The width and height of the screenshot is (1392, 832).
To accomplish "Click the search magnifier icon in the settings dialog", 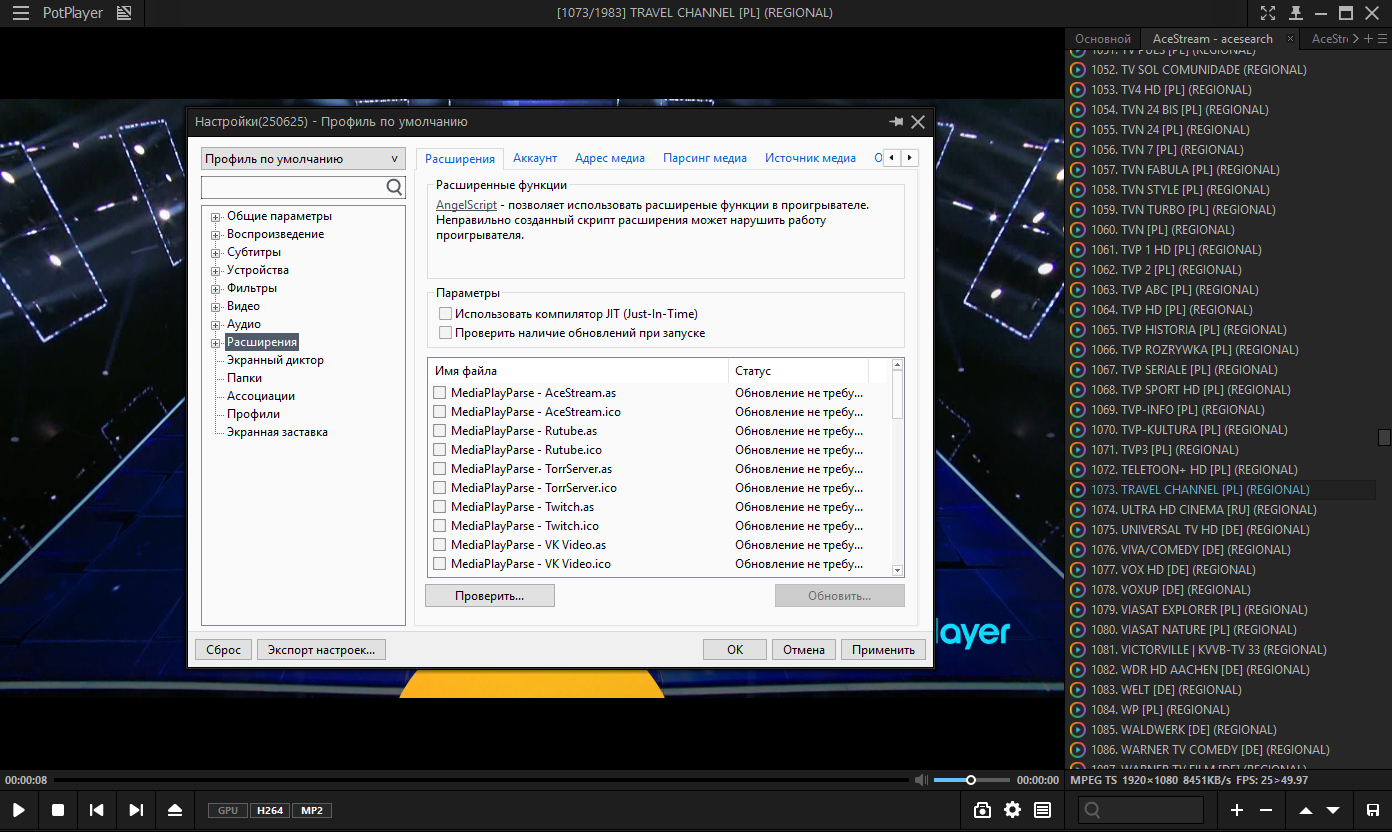I will pos(394,187).
